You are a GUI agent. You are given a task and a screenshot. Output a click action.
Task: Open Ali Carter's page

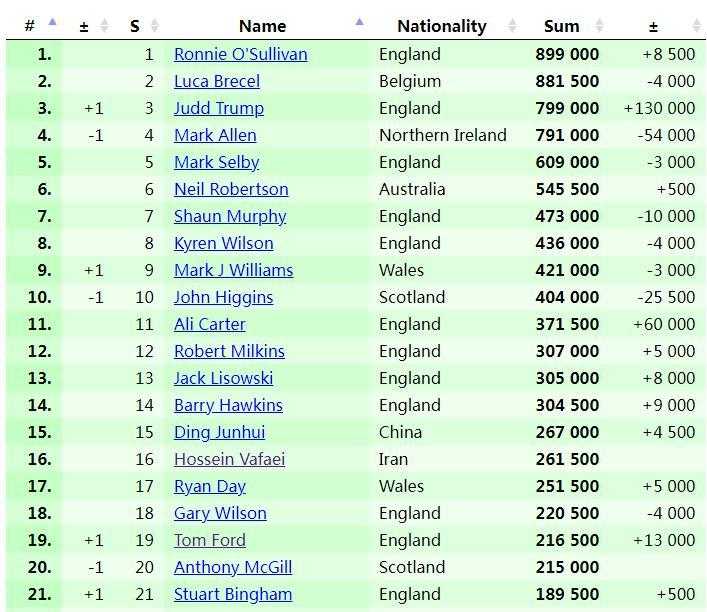point(209,324)
